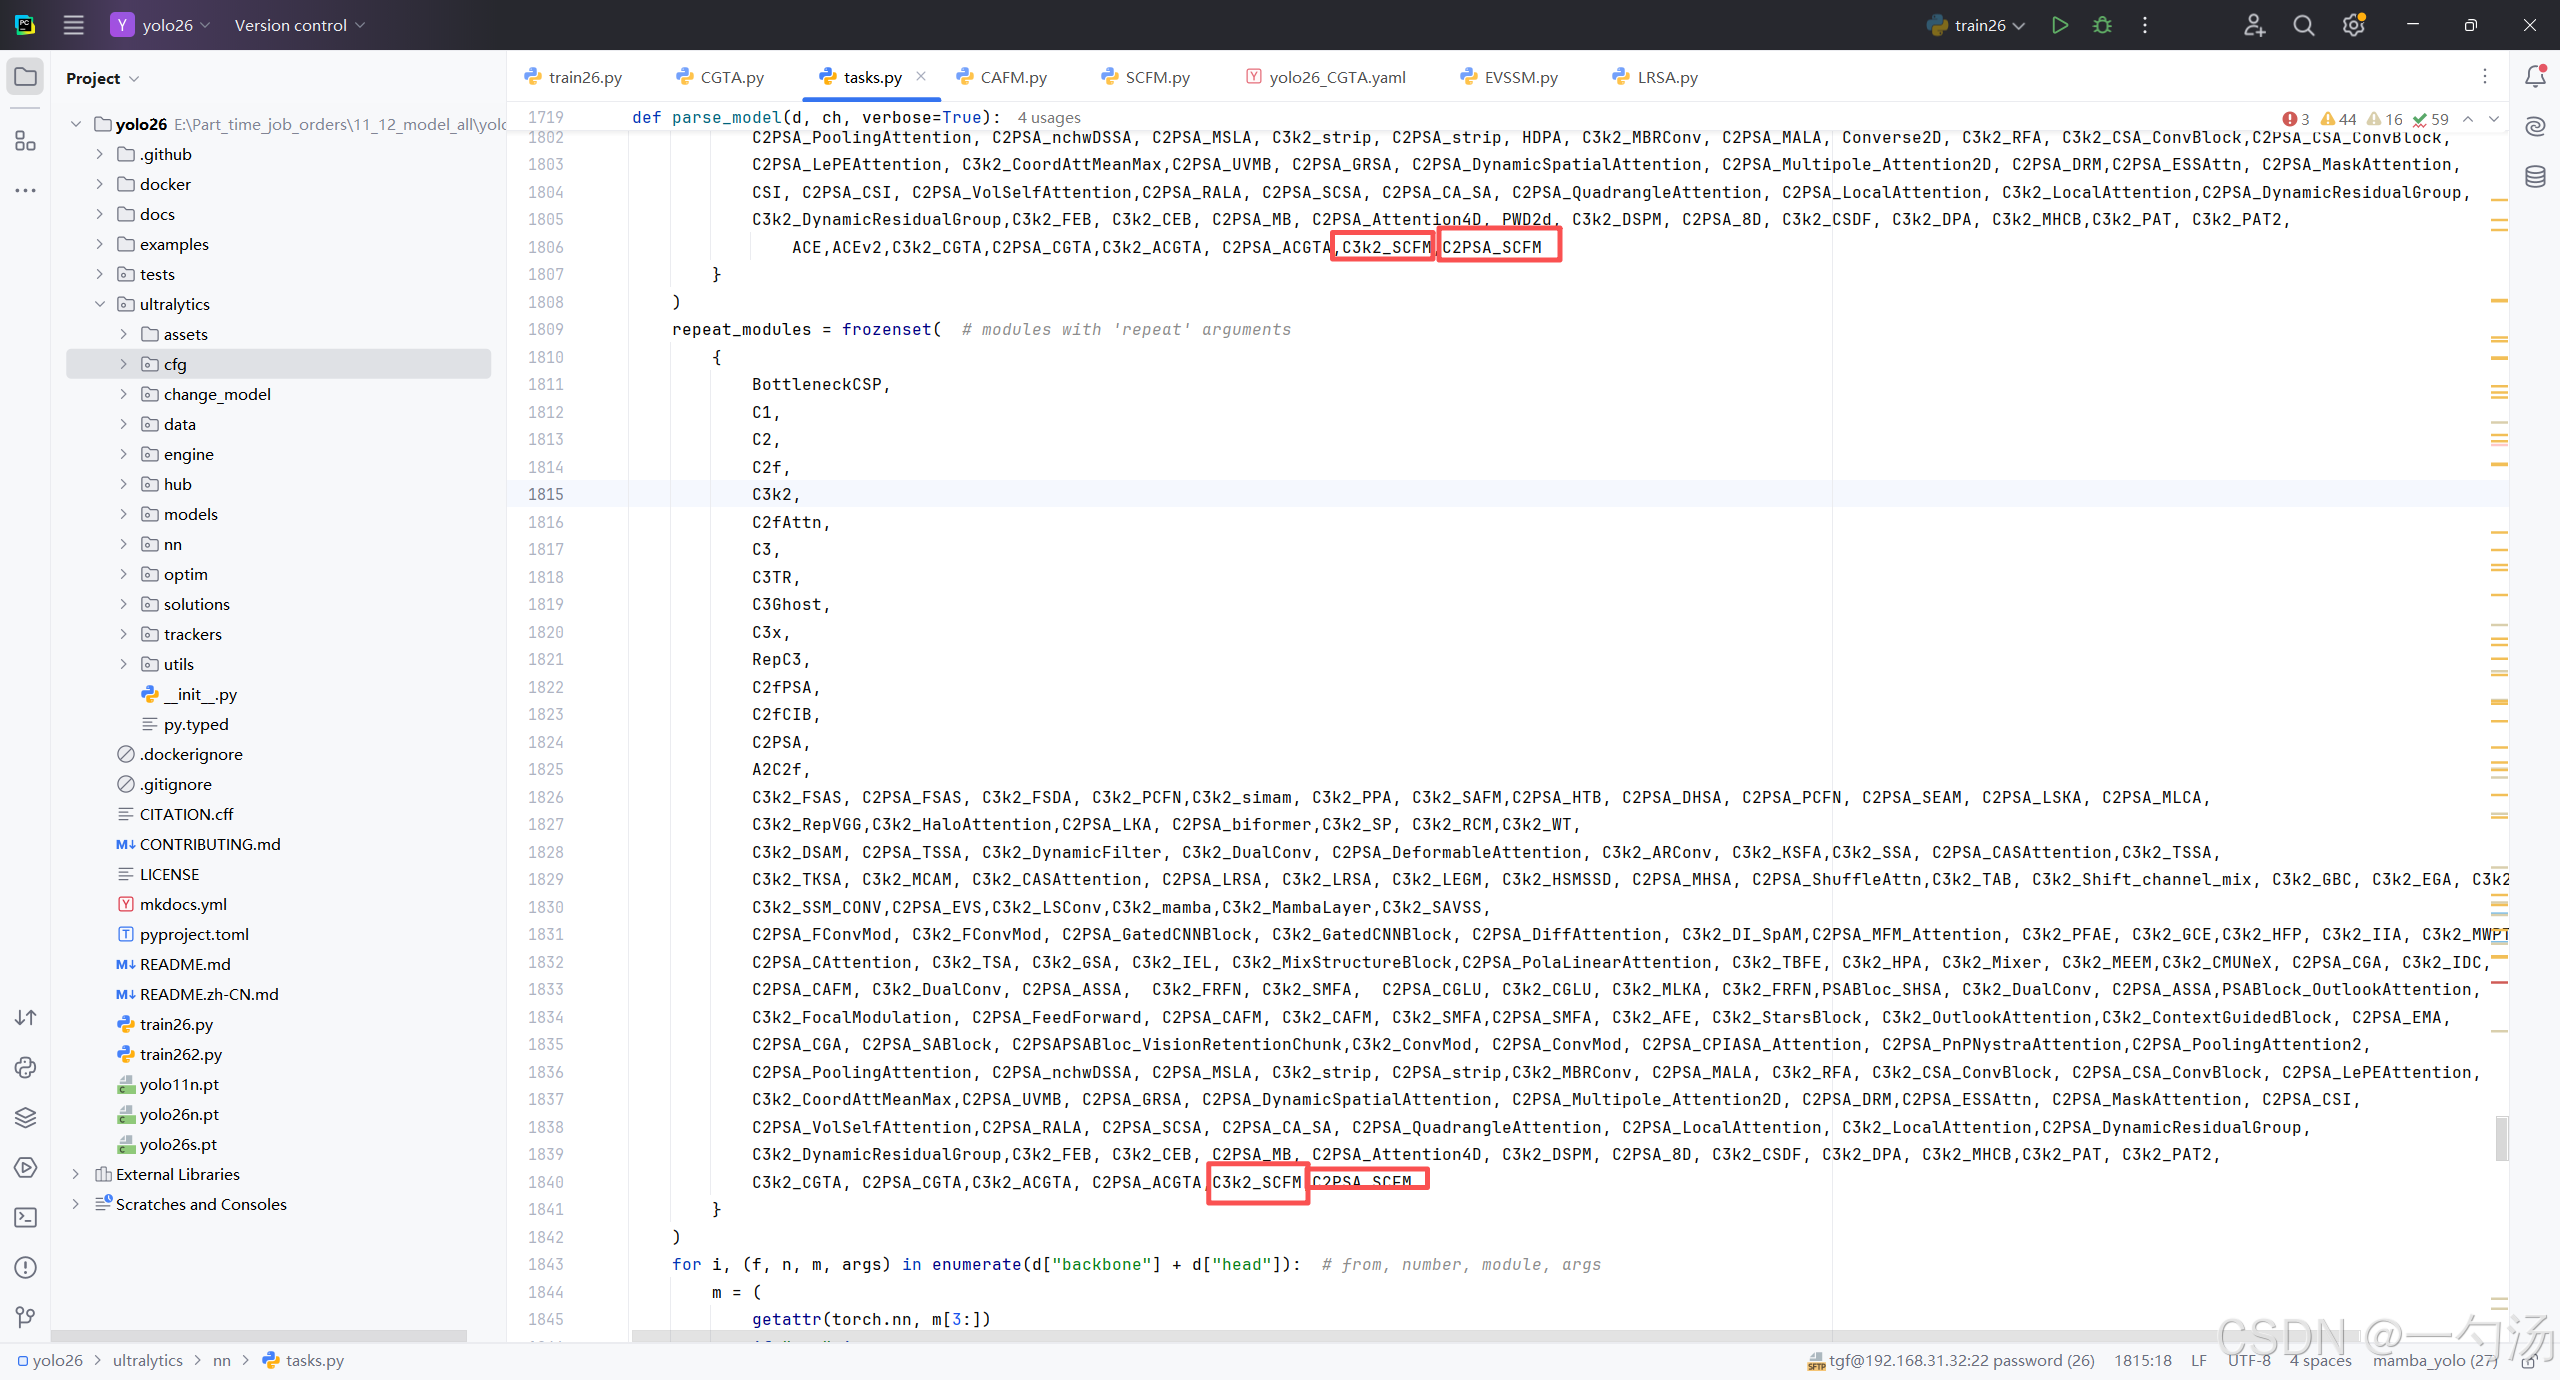2560x1380 pixels.
Task: Toggle the Project tool window folder icon
Action: click(26, 77)
